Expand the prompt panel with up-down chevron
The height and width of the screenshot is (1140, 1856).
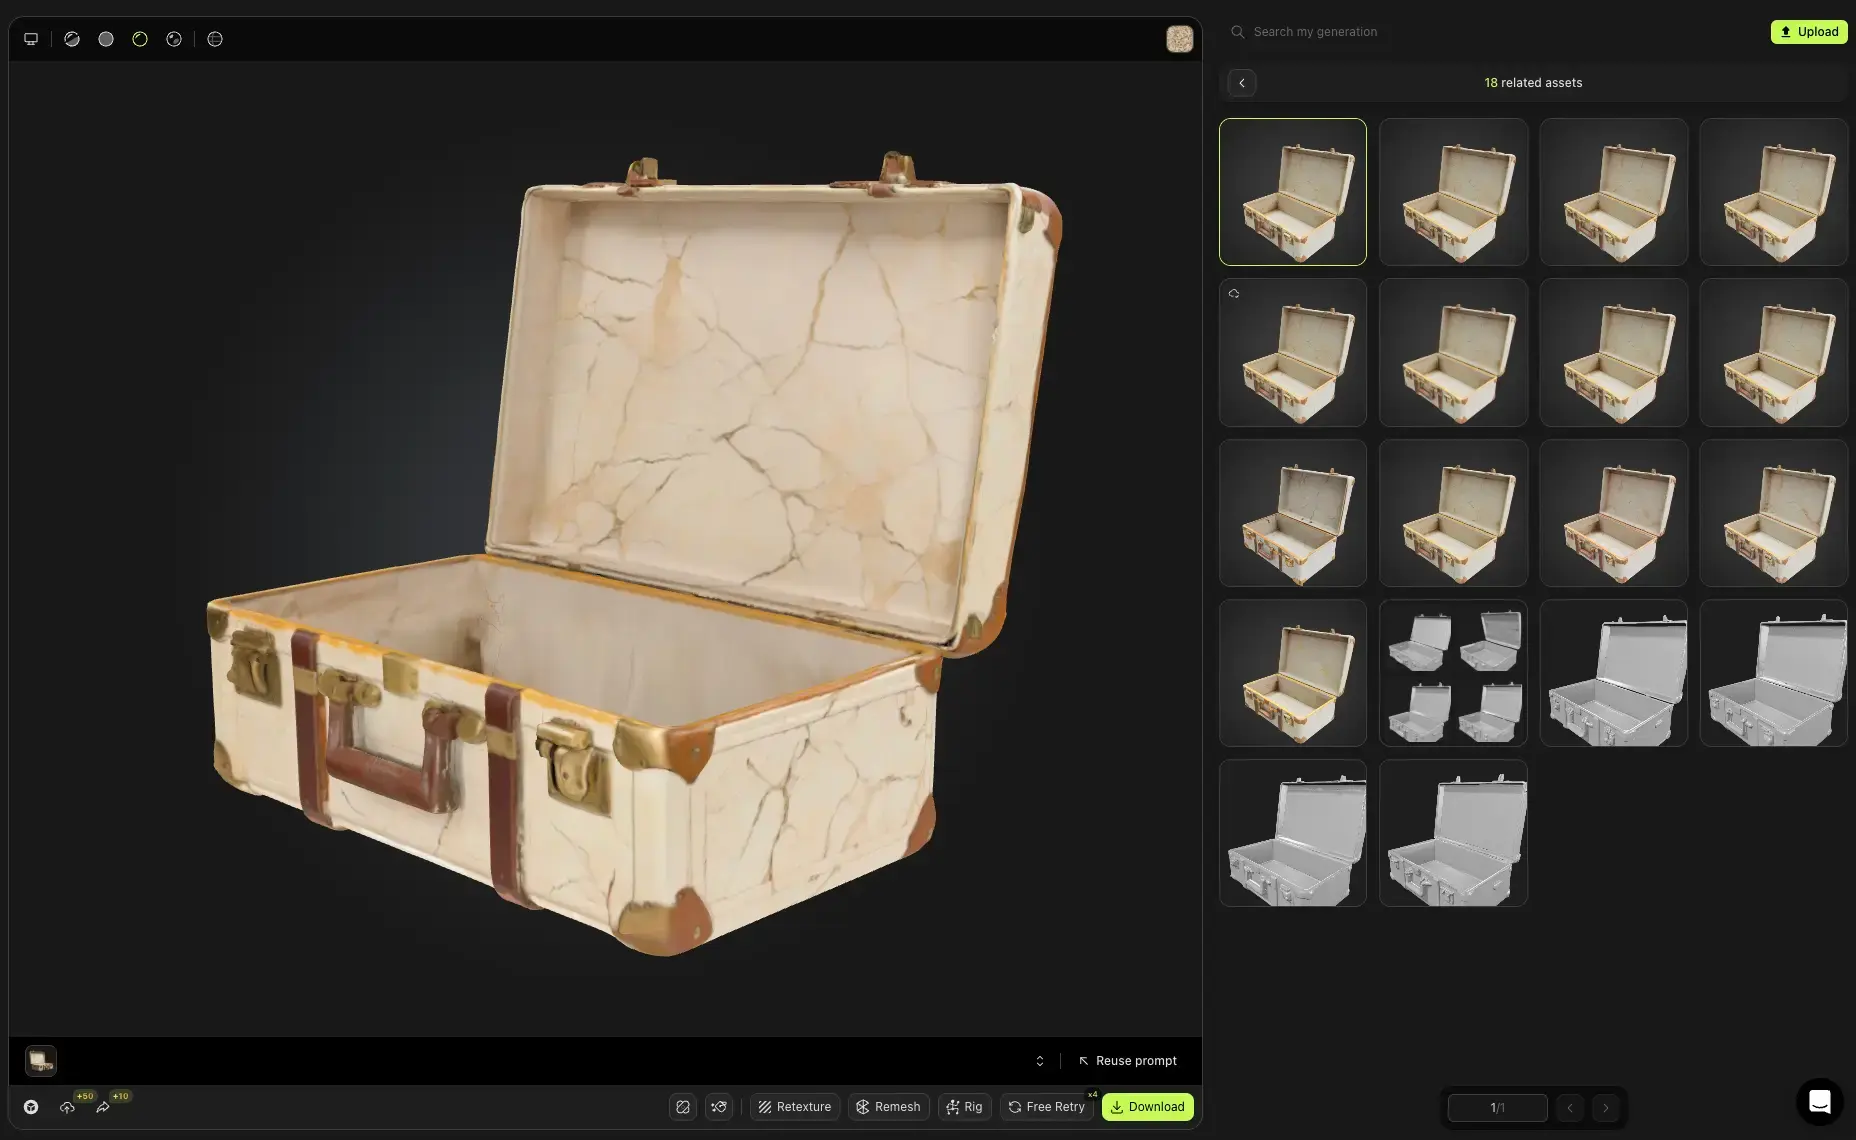point(1040,1061)
